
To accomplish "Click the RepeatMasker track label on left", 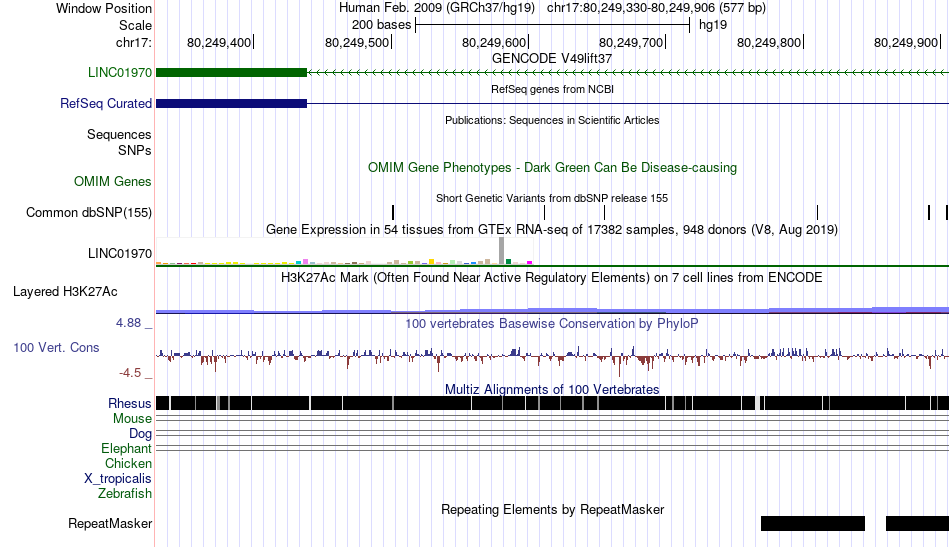I will point(110,523).
